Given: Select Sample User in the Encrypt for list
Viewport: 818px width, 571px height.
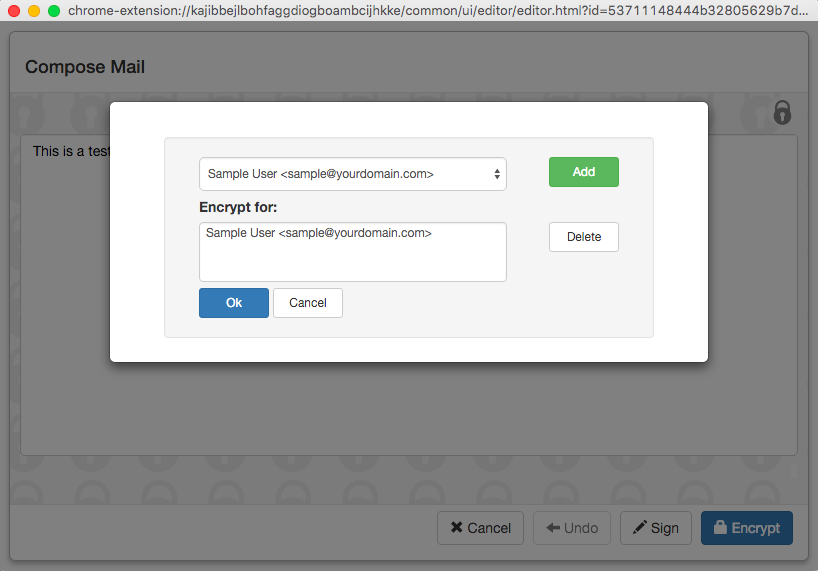Looking at the screenshot, I should click(318, 233).
